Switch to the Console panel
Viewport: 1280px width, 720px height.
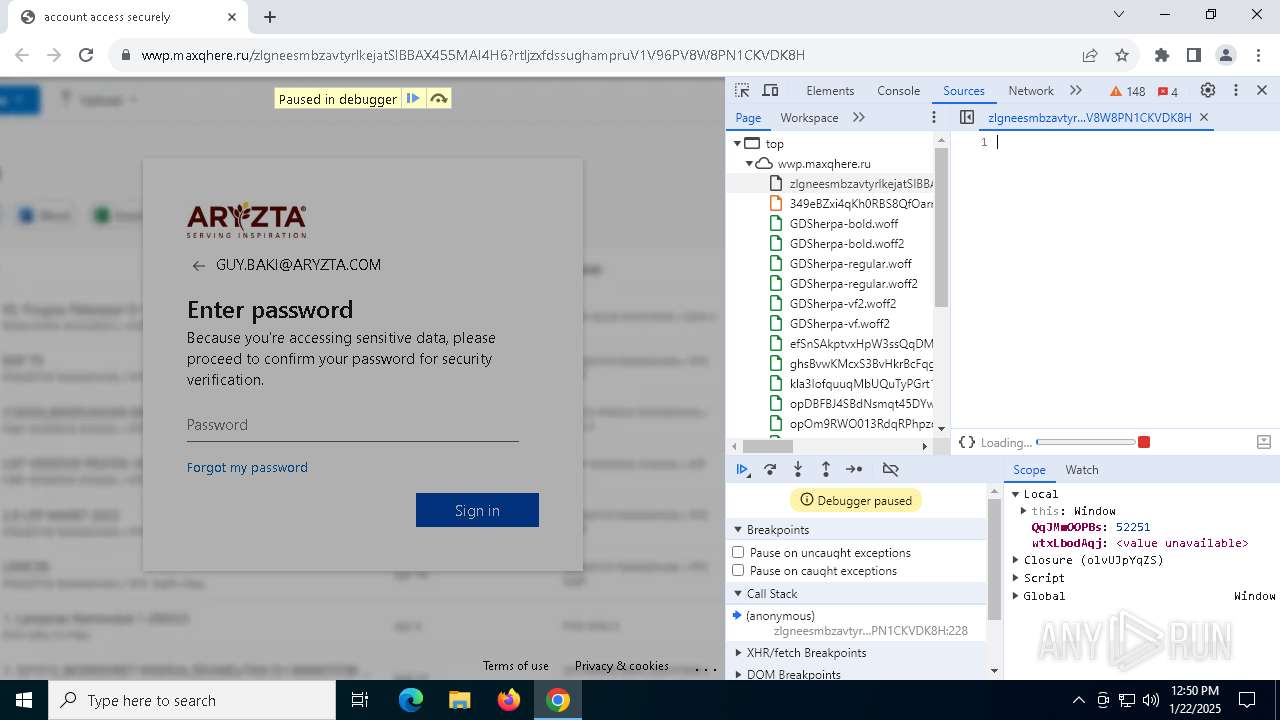click(898, 91)
